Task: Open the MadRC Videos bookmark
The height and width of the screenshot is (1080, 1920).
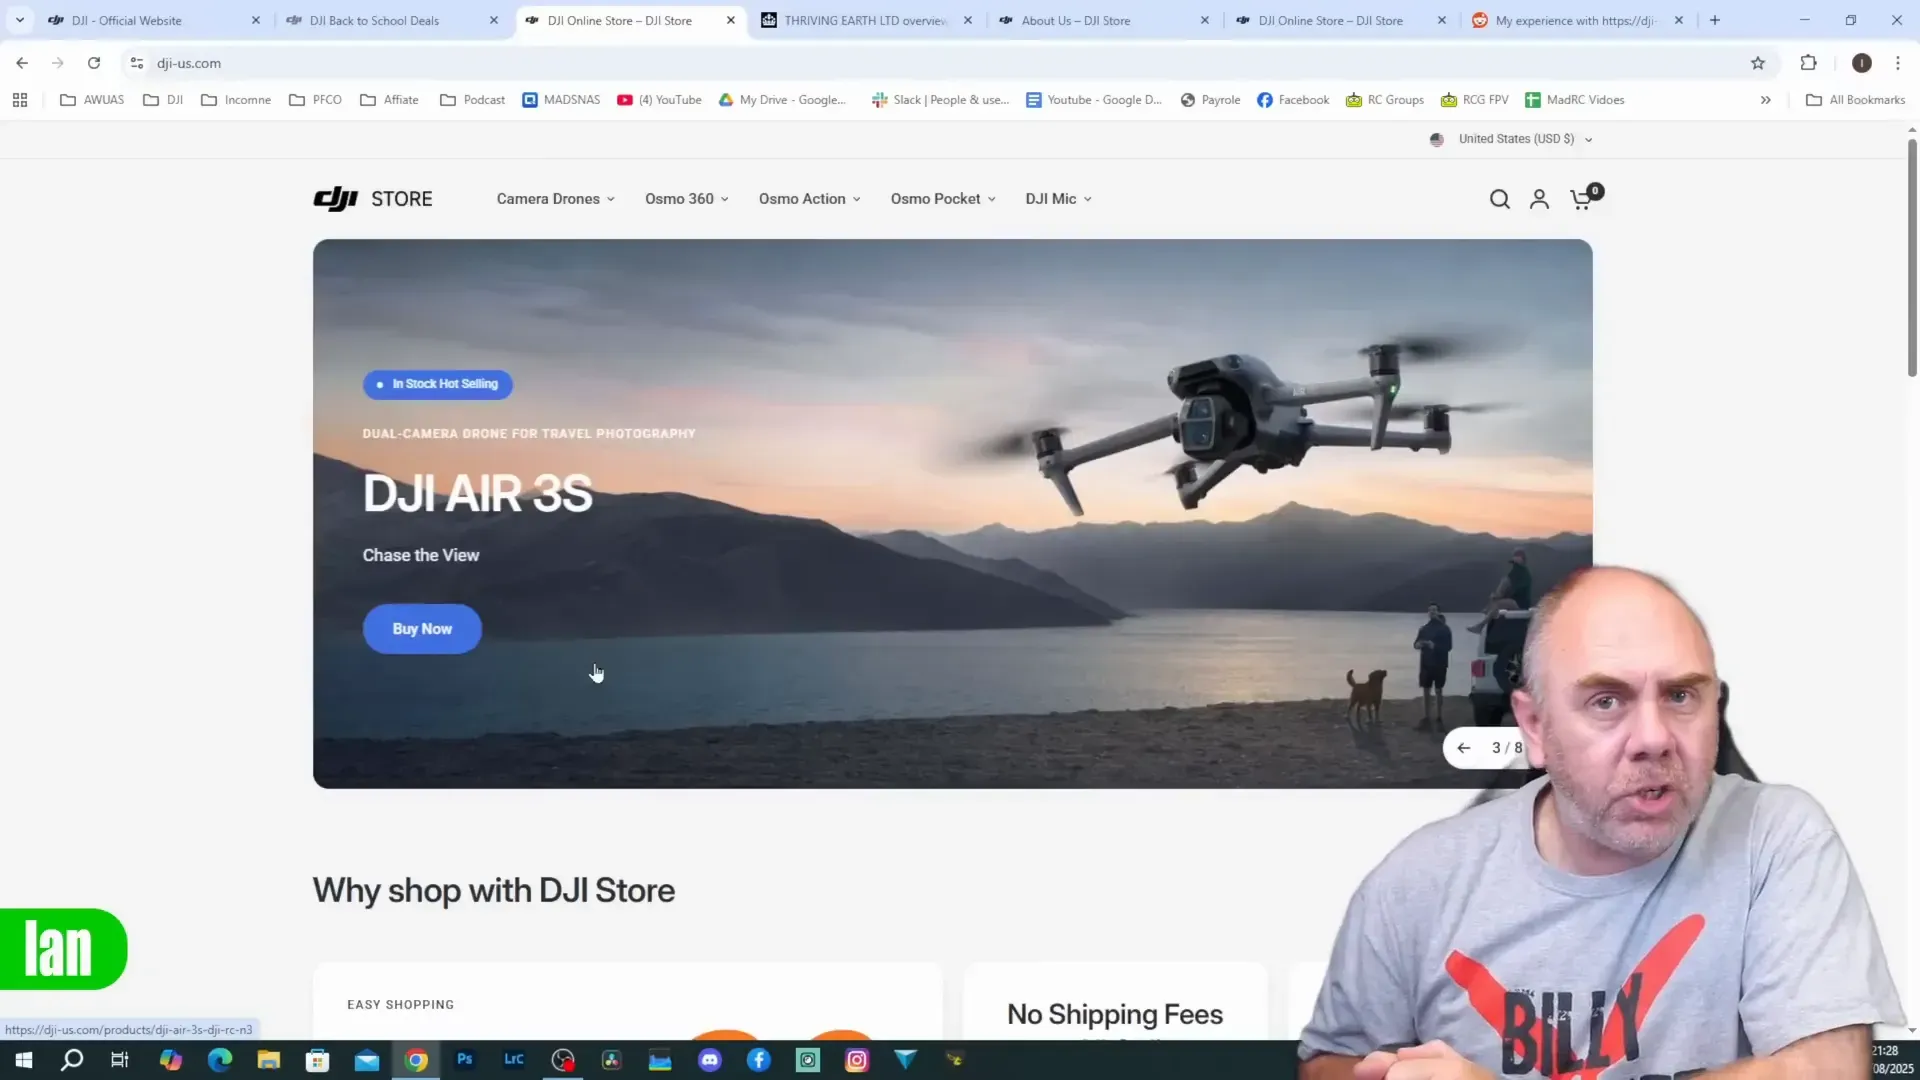Action: tap(1574, 100)
